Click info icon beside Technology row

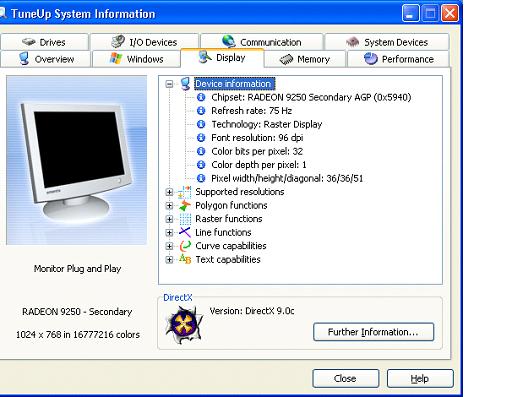tap(201, 124)
